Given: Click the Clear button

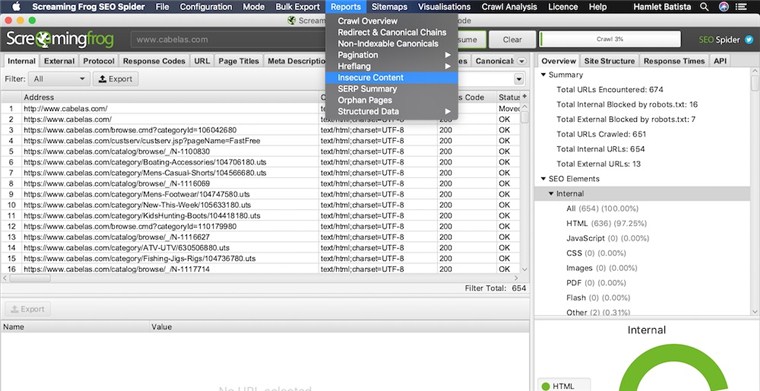Looking at the screenshot, I should (x=512, y=40).
